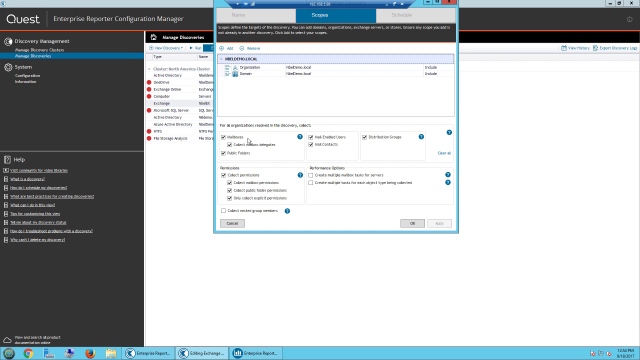Click the Help question mark icon in sidebar
This screenshot has height=360, width=640.
pyautogui.click(x=7, y=160)
